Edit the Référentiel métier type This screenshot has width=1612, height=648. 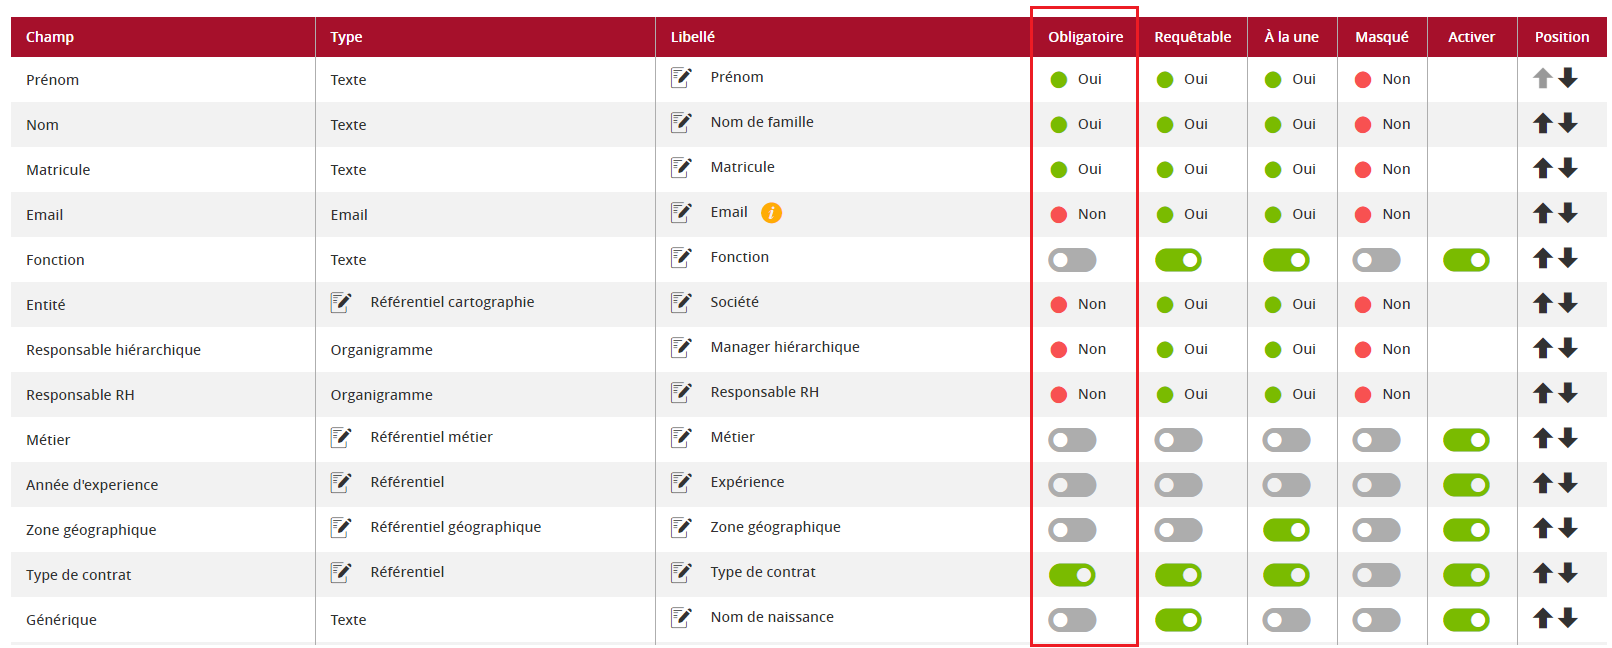[341, 437]
